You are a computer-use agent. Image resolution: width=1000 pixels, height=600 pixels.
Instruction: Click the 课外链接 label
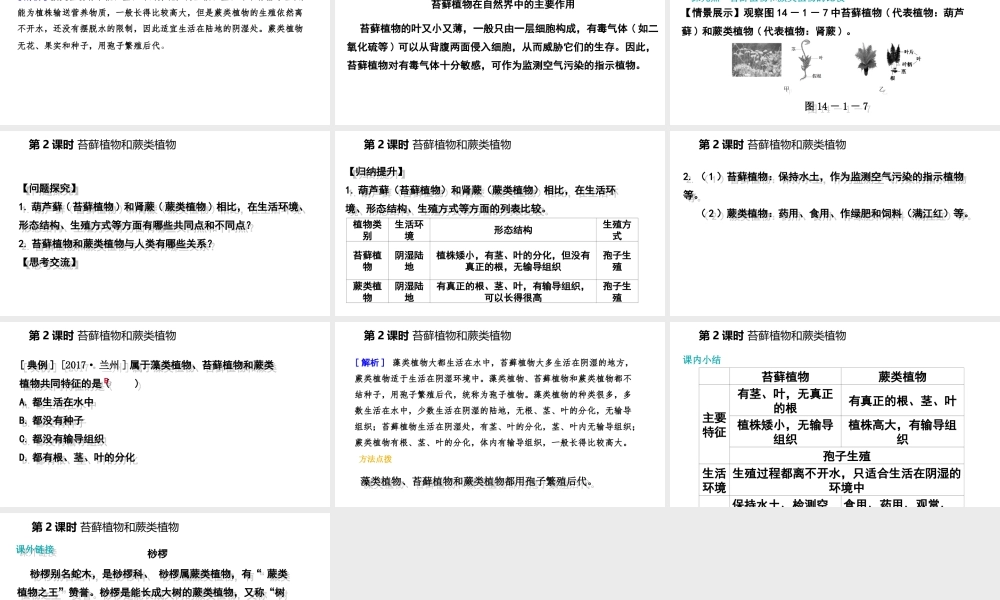(35, 550)
